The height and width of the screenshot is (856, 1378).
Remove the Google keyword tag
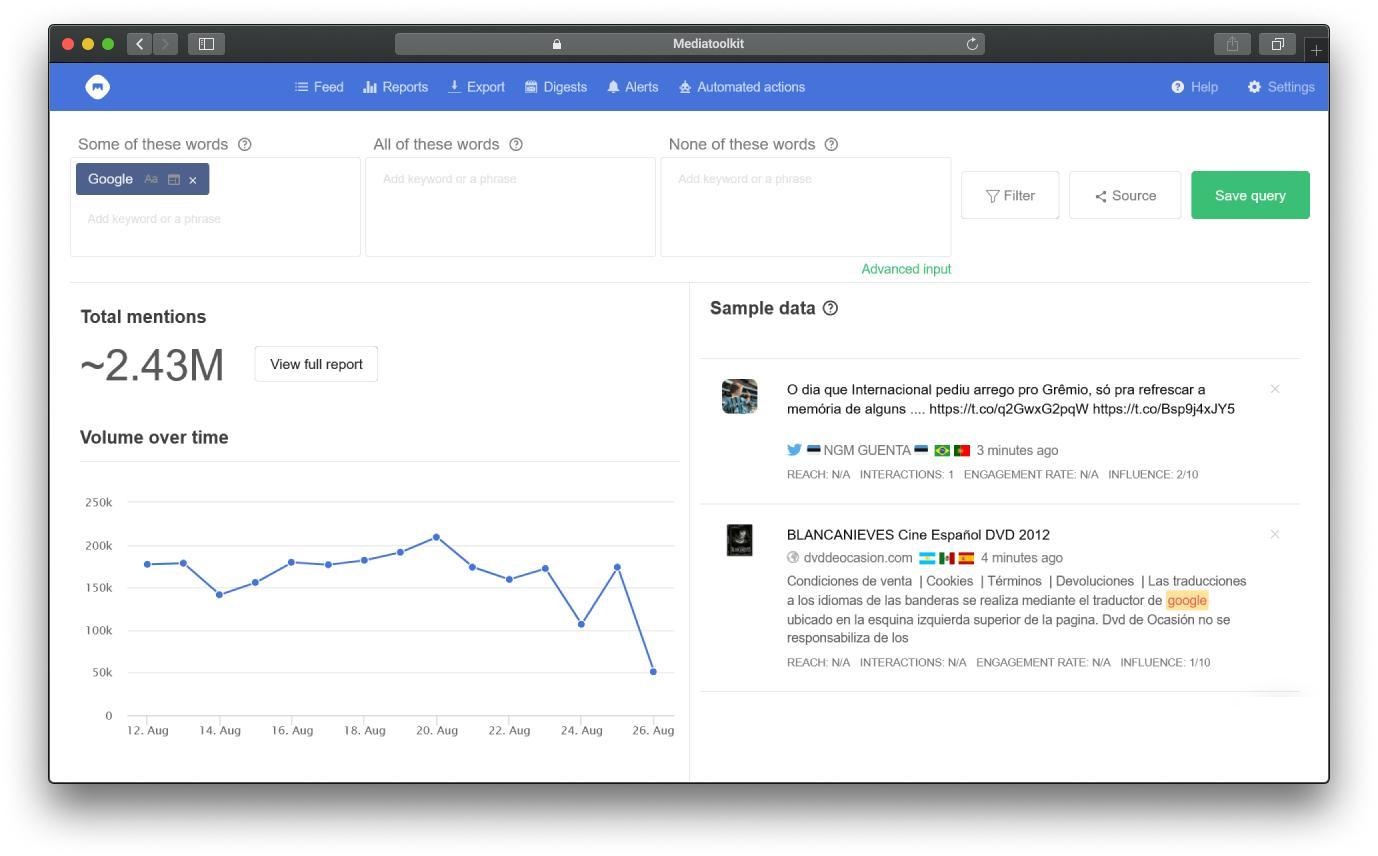(193, 180)
